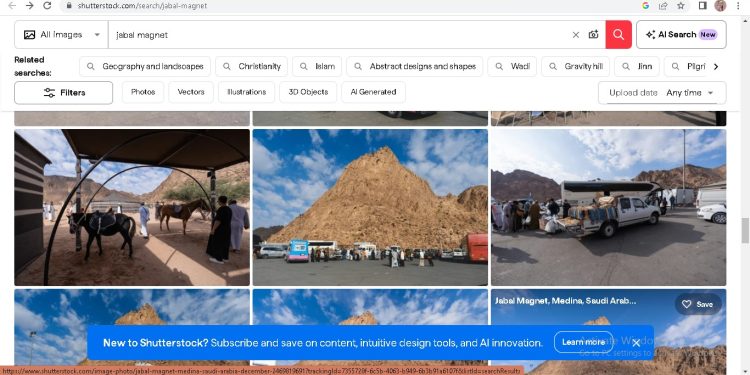Screen dimensions: 750x375
Task: Switch to the Vectors tab
Action: click(x=191, y=92)
